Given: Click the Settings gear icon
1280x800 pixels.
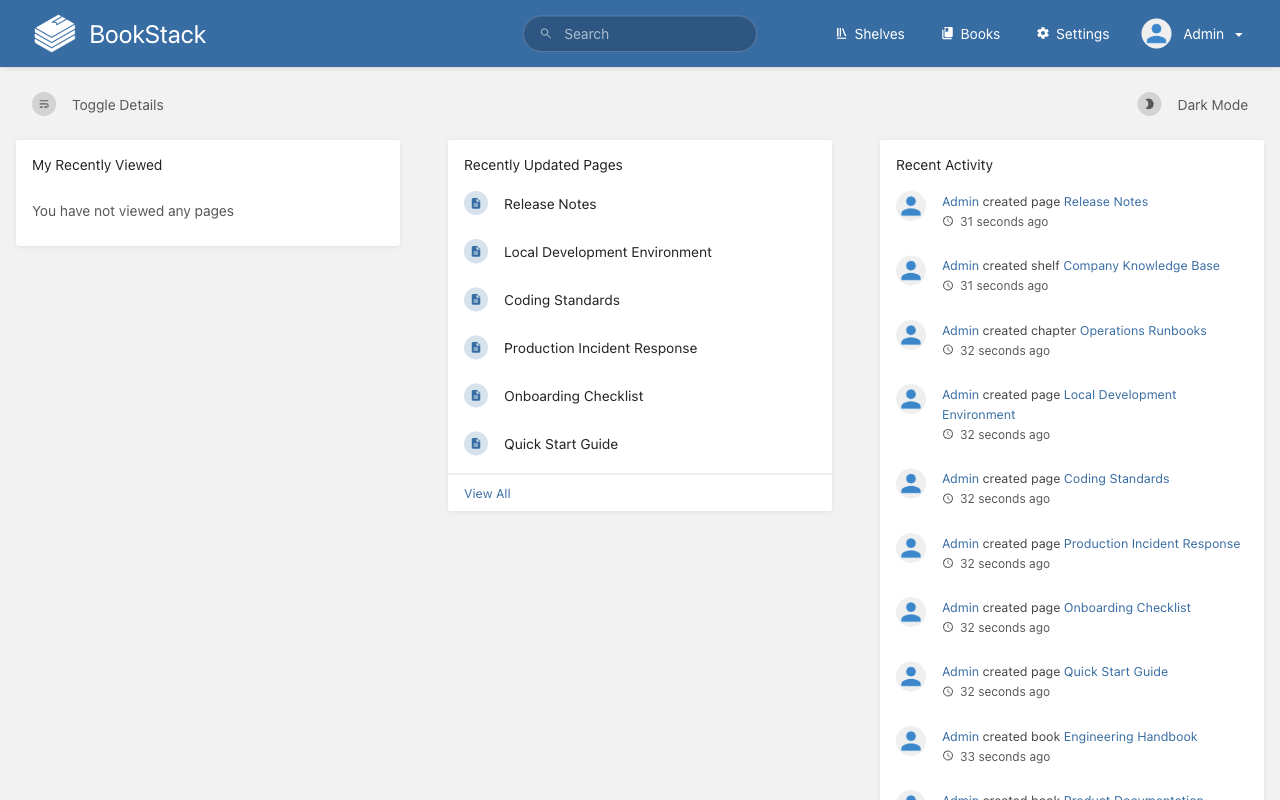Looking at the screenshot, I should click(x=1043, y=34).
